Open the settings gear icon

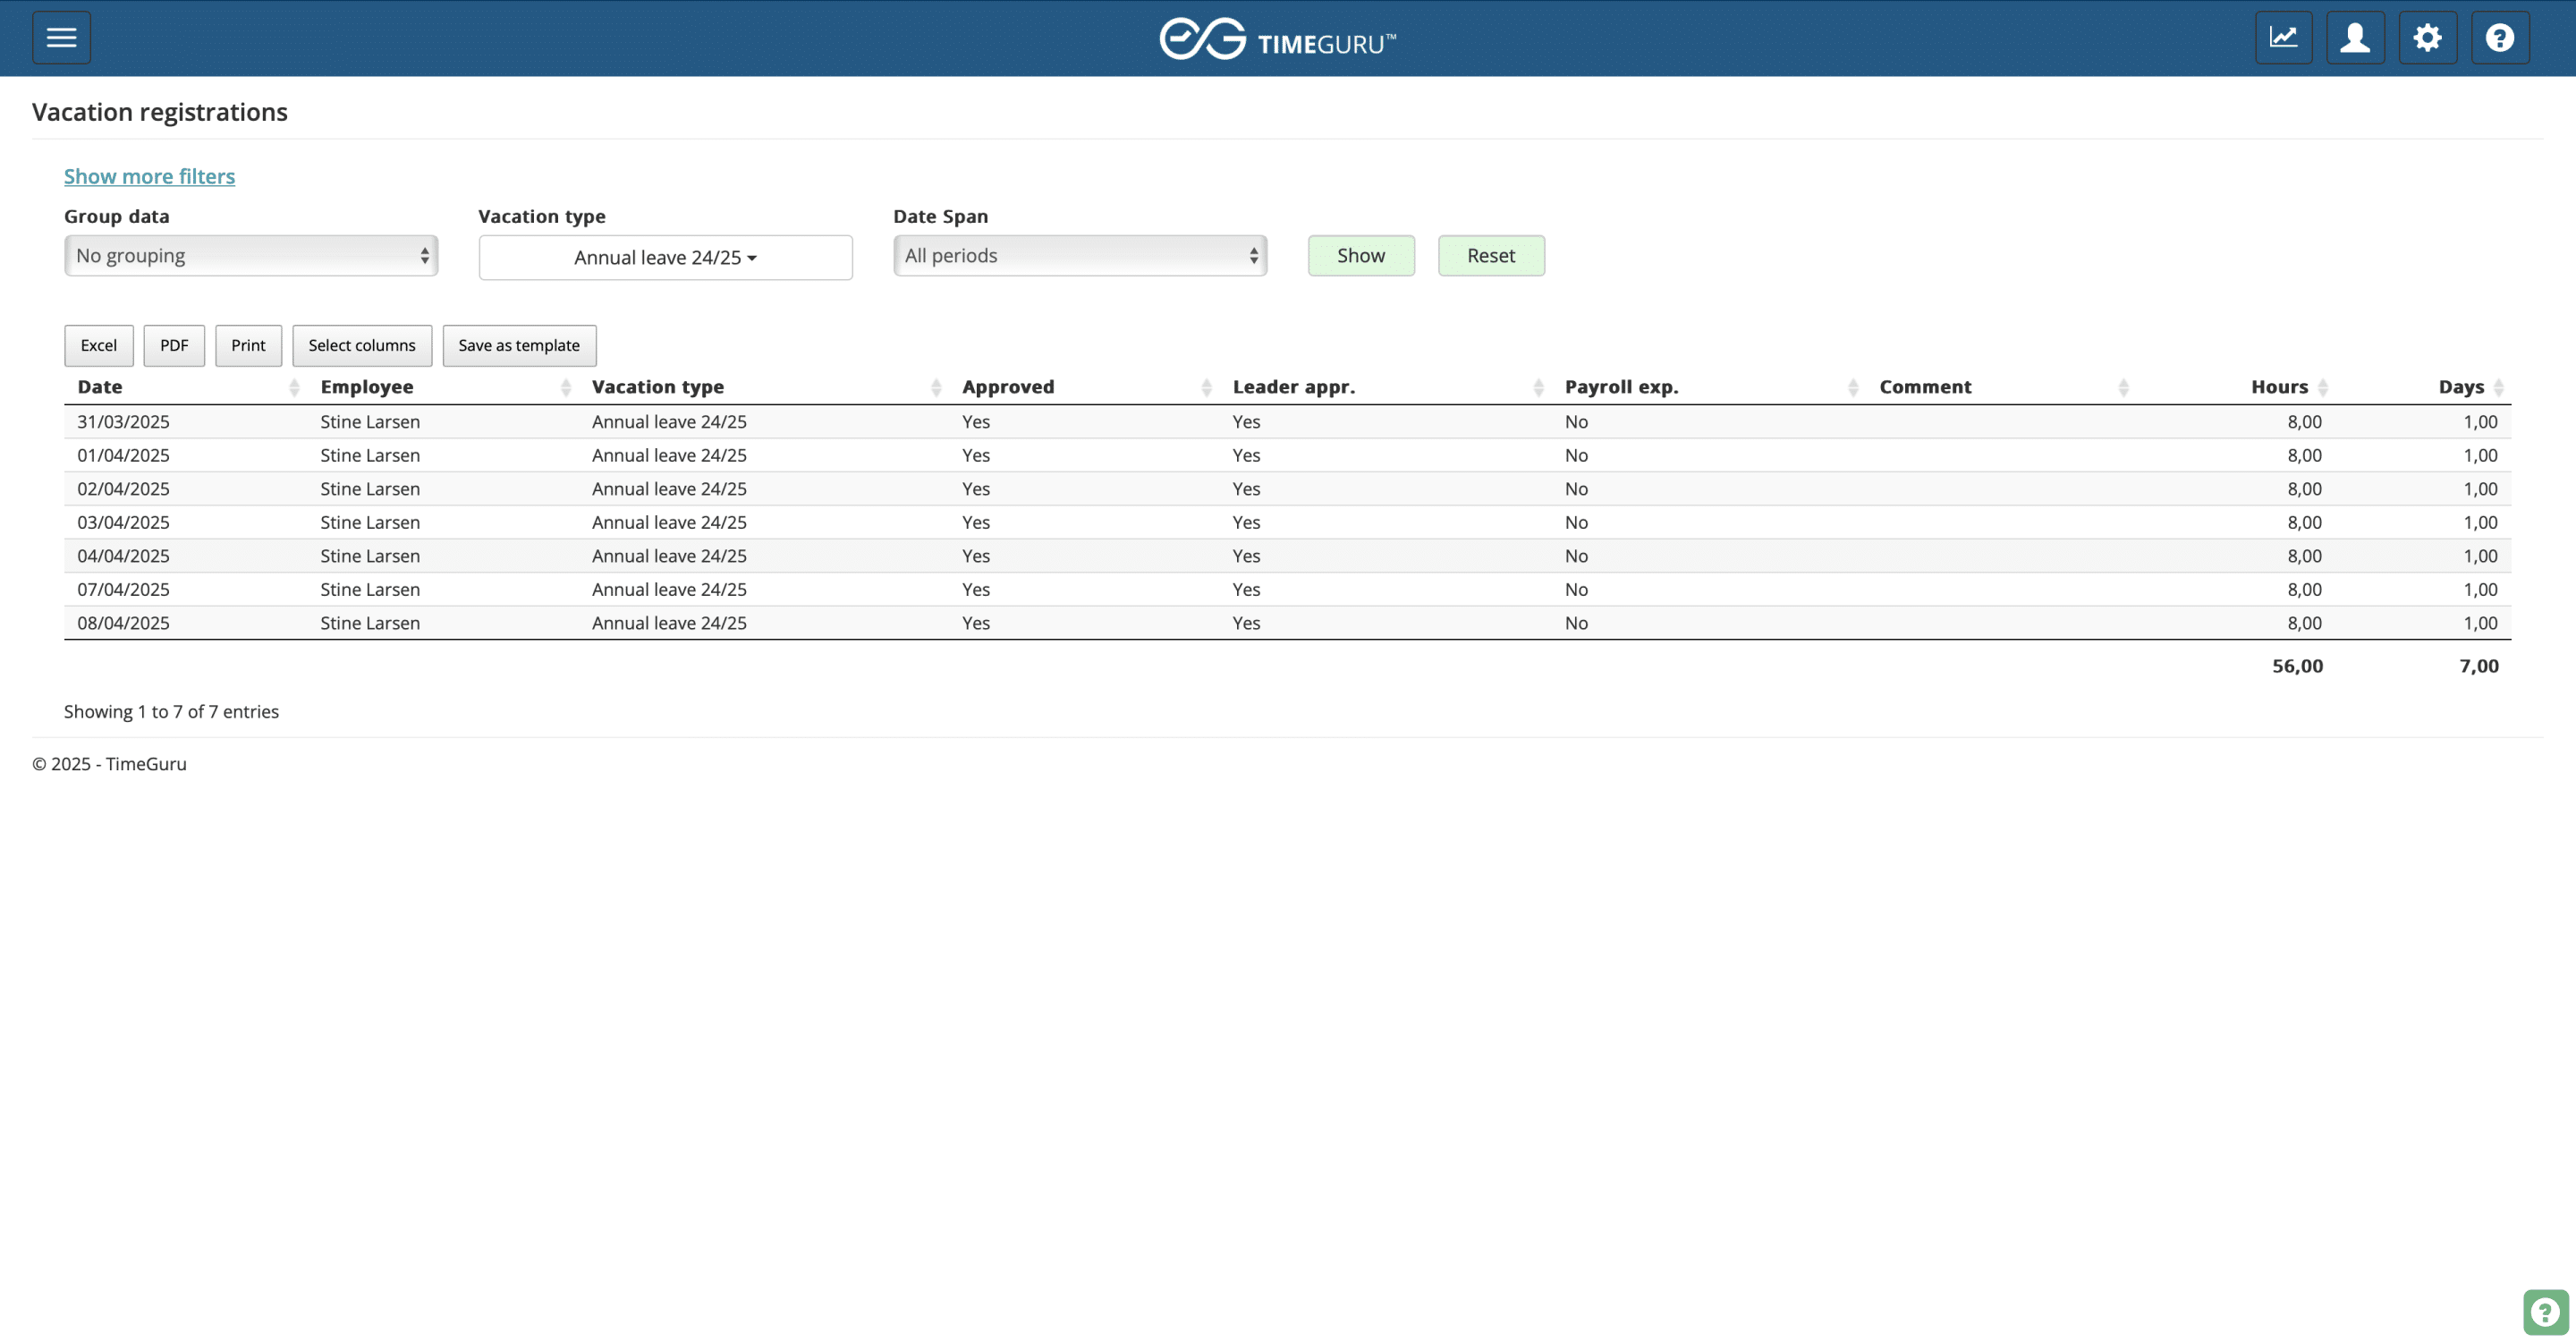click(x=2428, y=38)
